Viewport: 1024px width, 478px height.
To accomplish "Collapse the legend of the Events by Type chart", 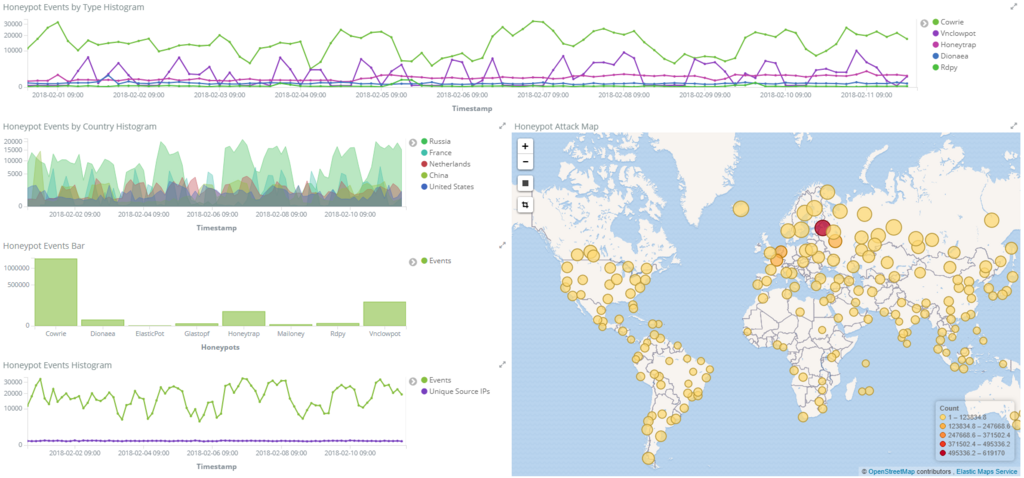I will pyautogui.click(x=924, y=23).
